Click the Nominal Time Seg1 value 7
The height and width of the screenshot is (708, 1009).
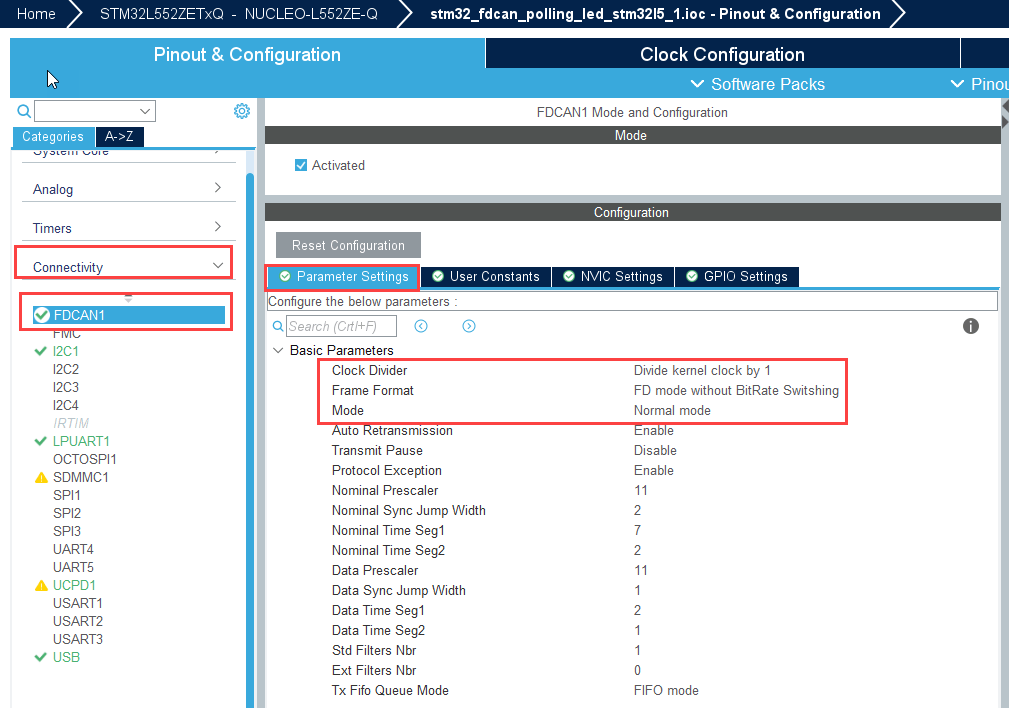(637, 530)
